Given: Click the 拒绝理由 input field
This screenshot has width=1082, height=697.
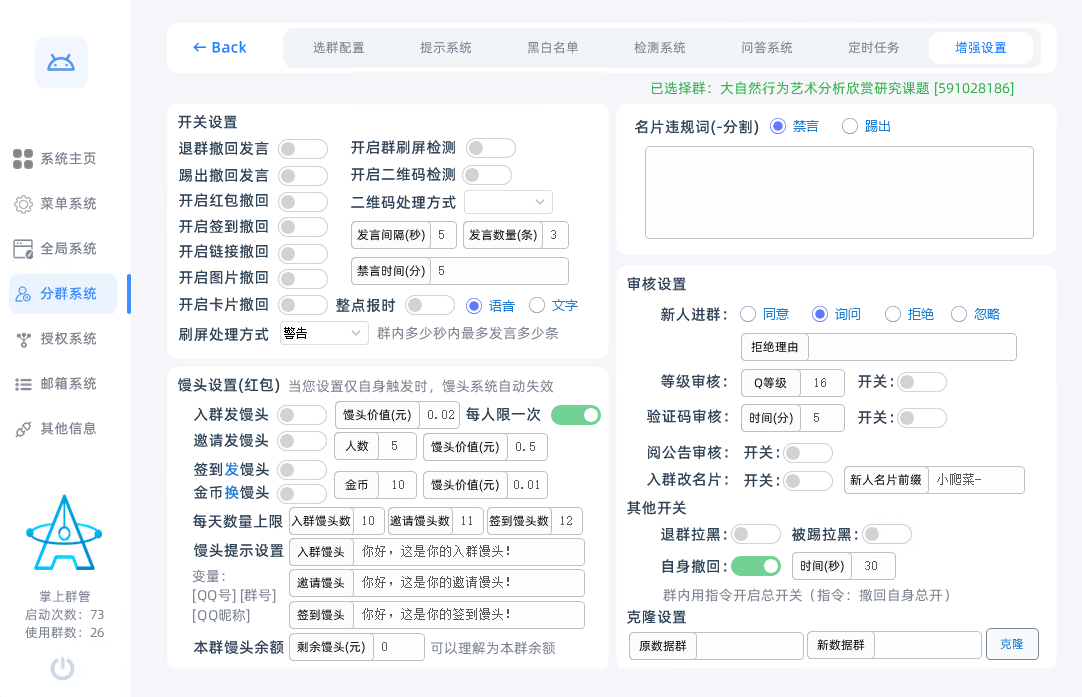Looking at the screenshot, I should [912, 347].
